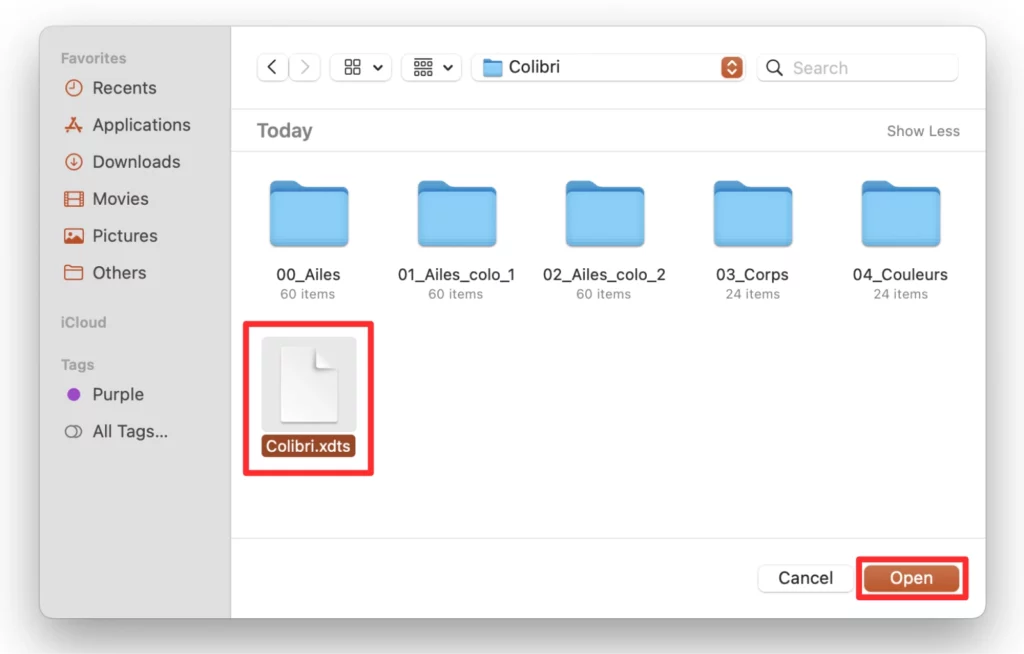The height and width of the screenshot is (654, 1024).
Task: Click the Favorites sidebar heading
Action: [x=93, y=58]
